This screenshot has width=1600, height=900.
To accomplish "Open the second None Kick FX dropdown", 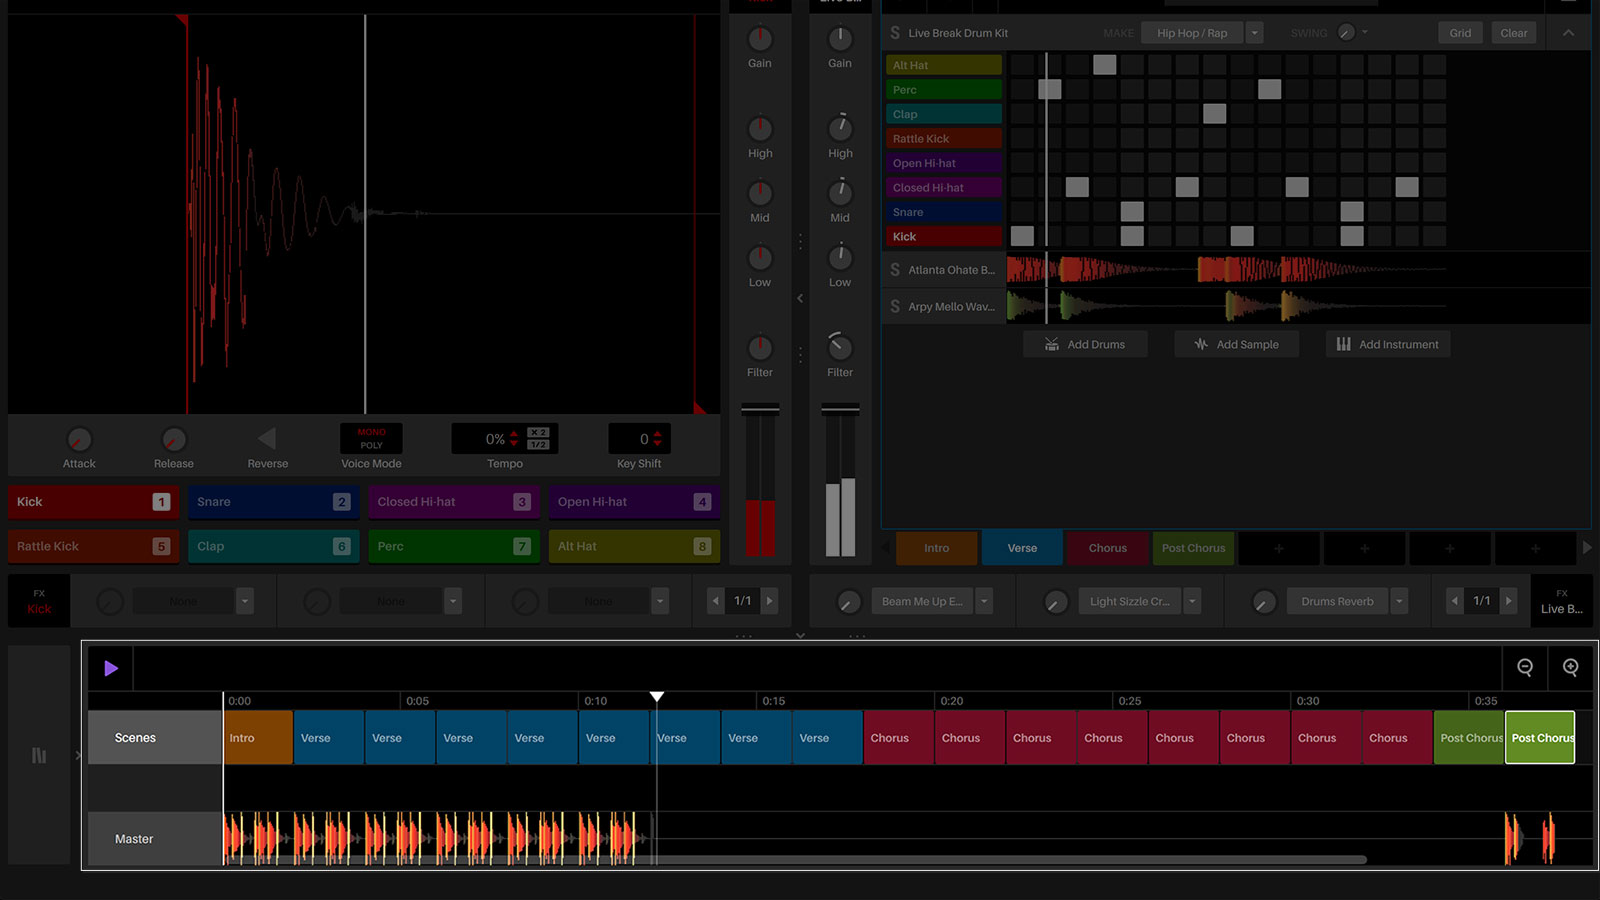I will [x=453, y=601].
